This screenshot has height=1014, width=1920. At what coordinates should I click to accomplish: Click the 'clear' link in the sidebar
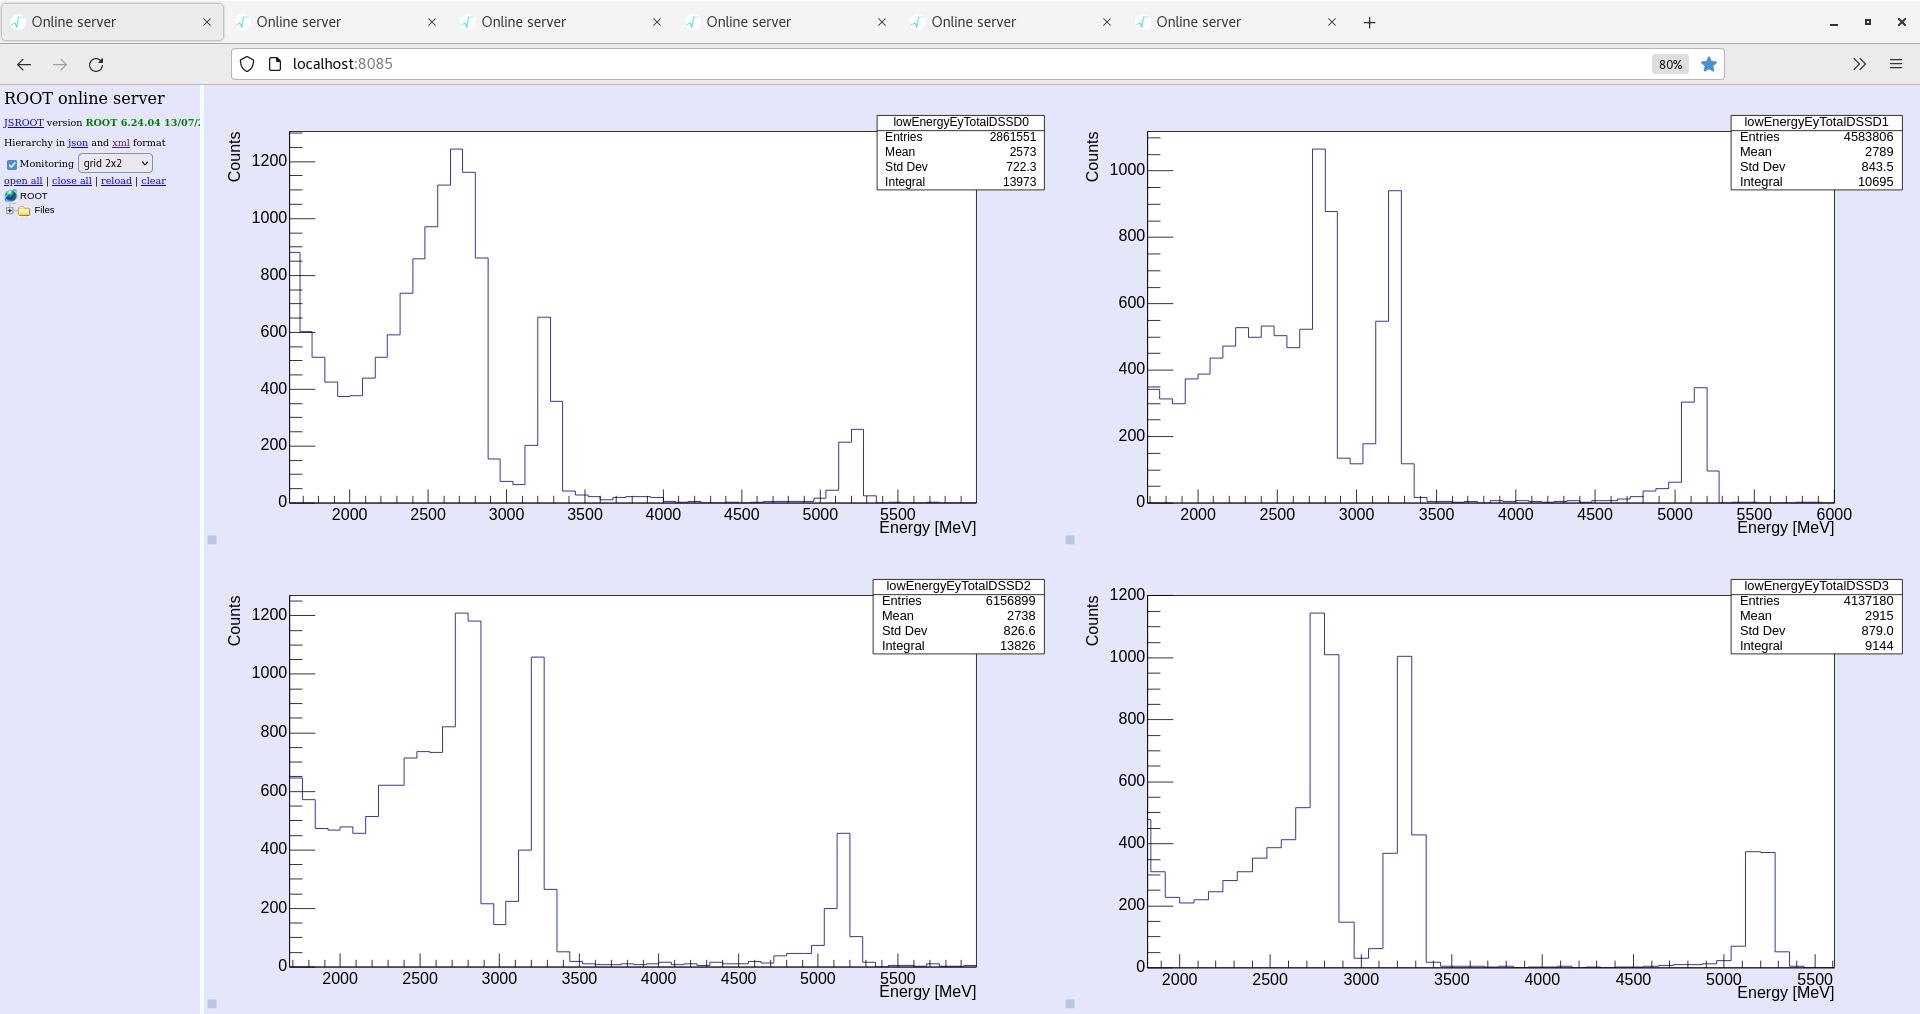pos(152,181)
